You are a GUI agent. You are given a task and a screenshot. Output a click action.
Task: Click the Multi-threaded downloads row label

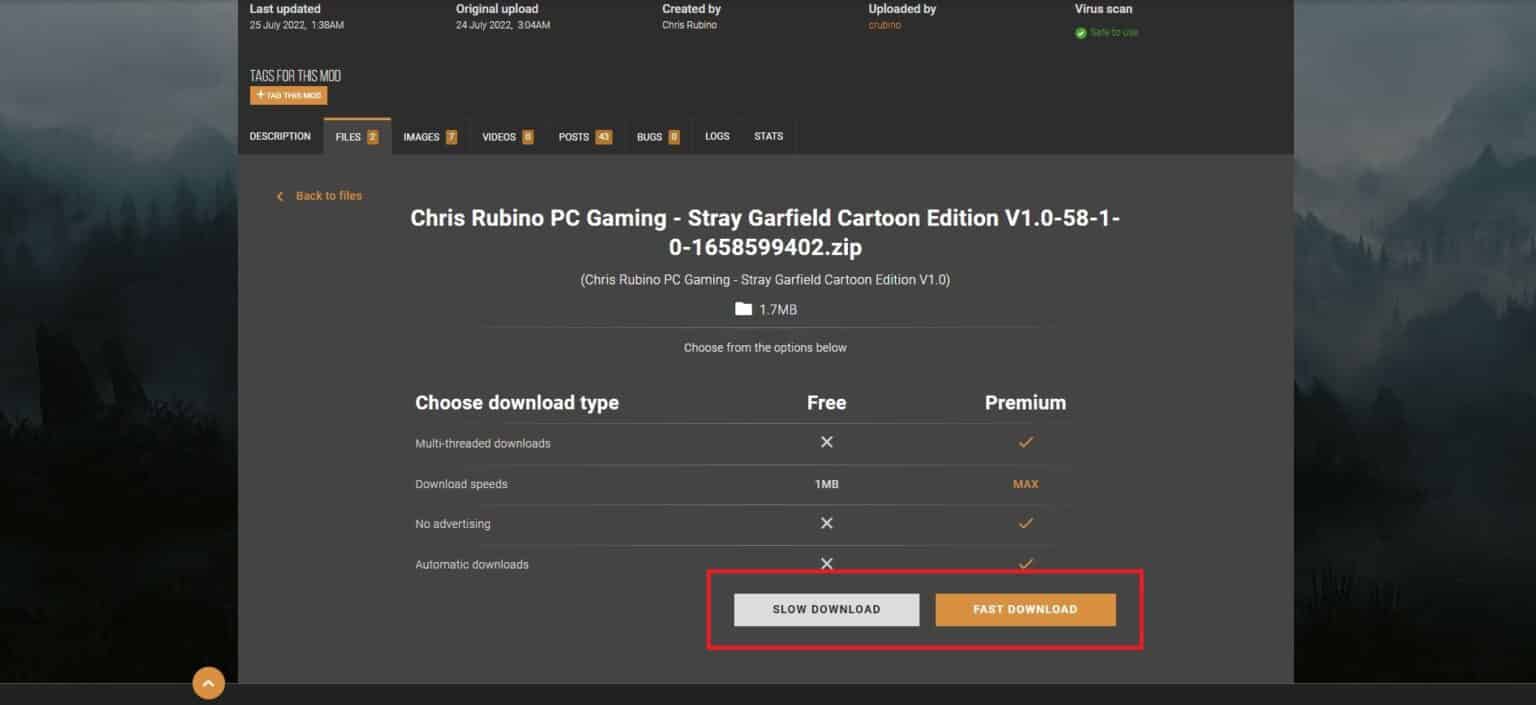point(483,444)
